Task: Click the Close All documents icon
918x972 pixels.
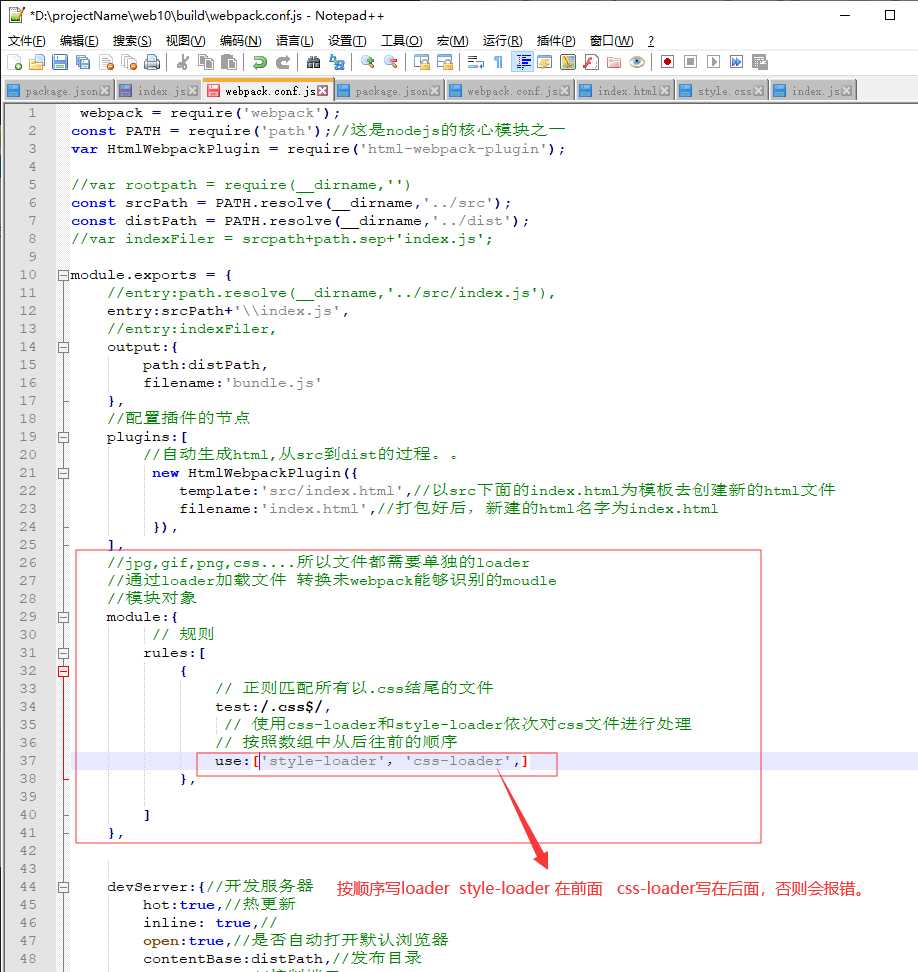Action: [x=129, y=62]
